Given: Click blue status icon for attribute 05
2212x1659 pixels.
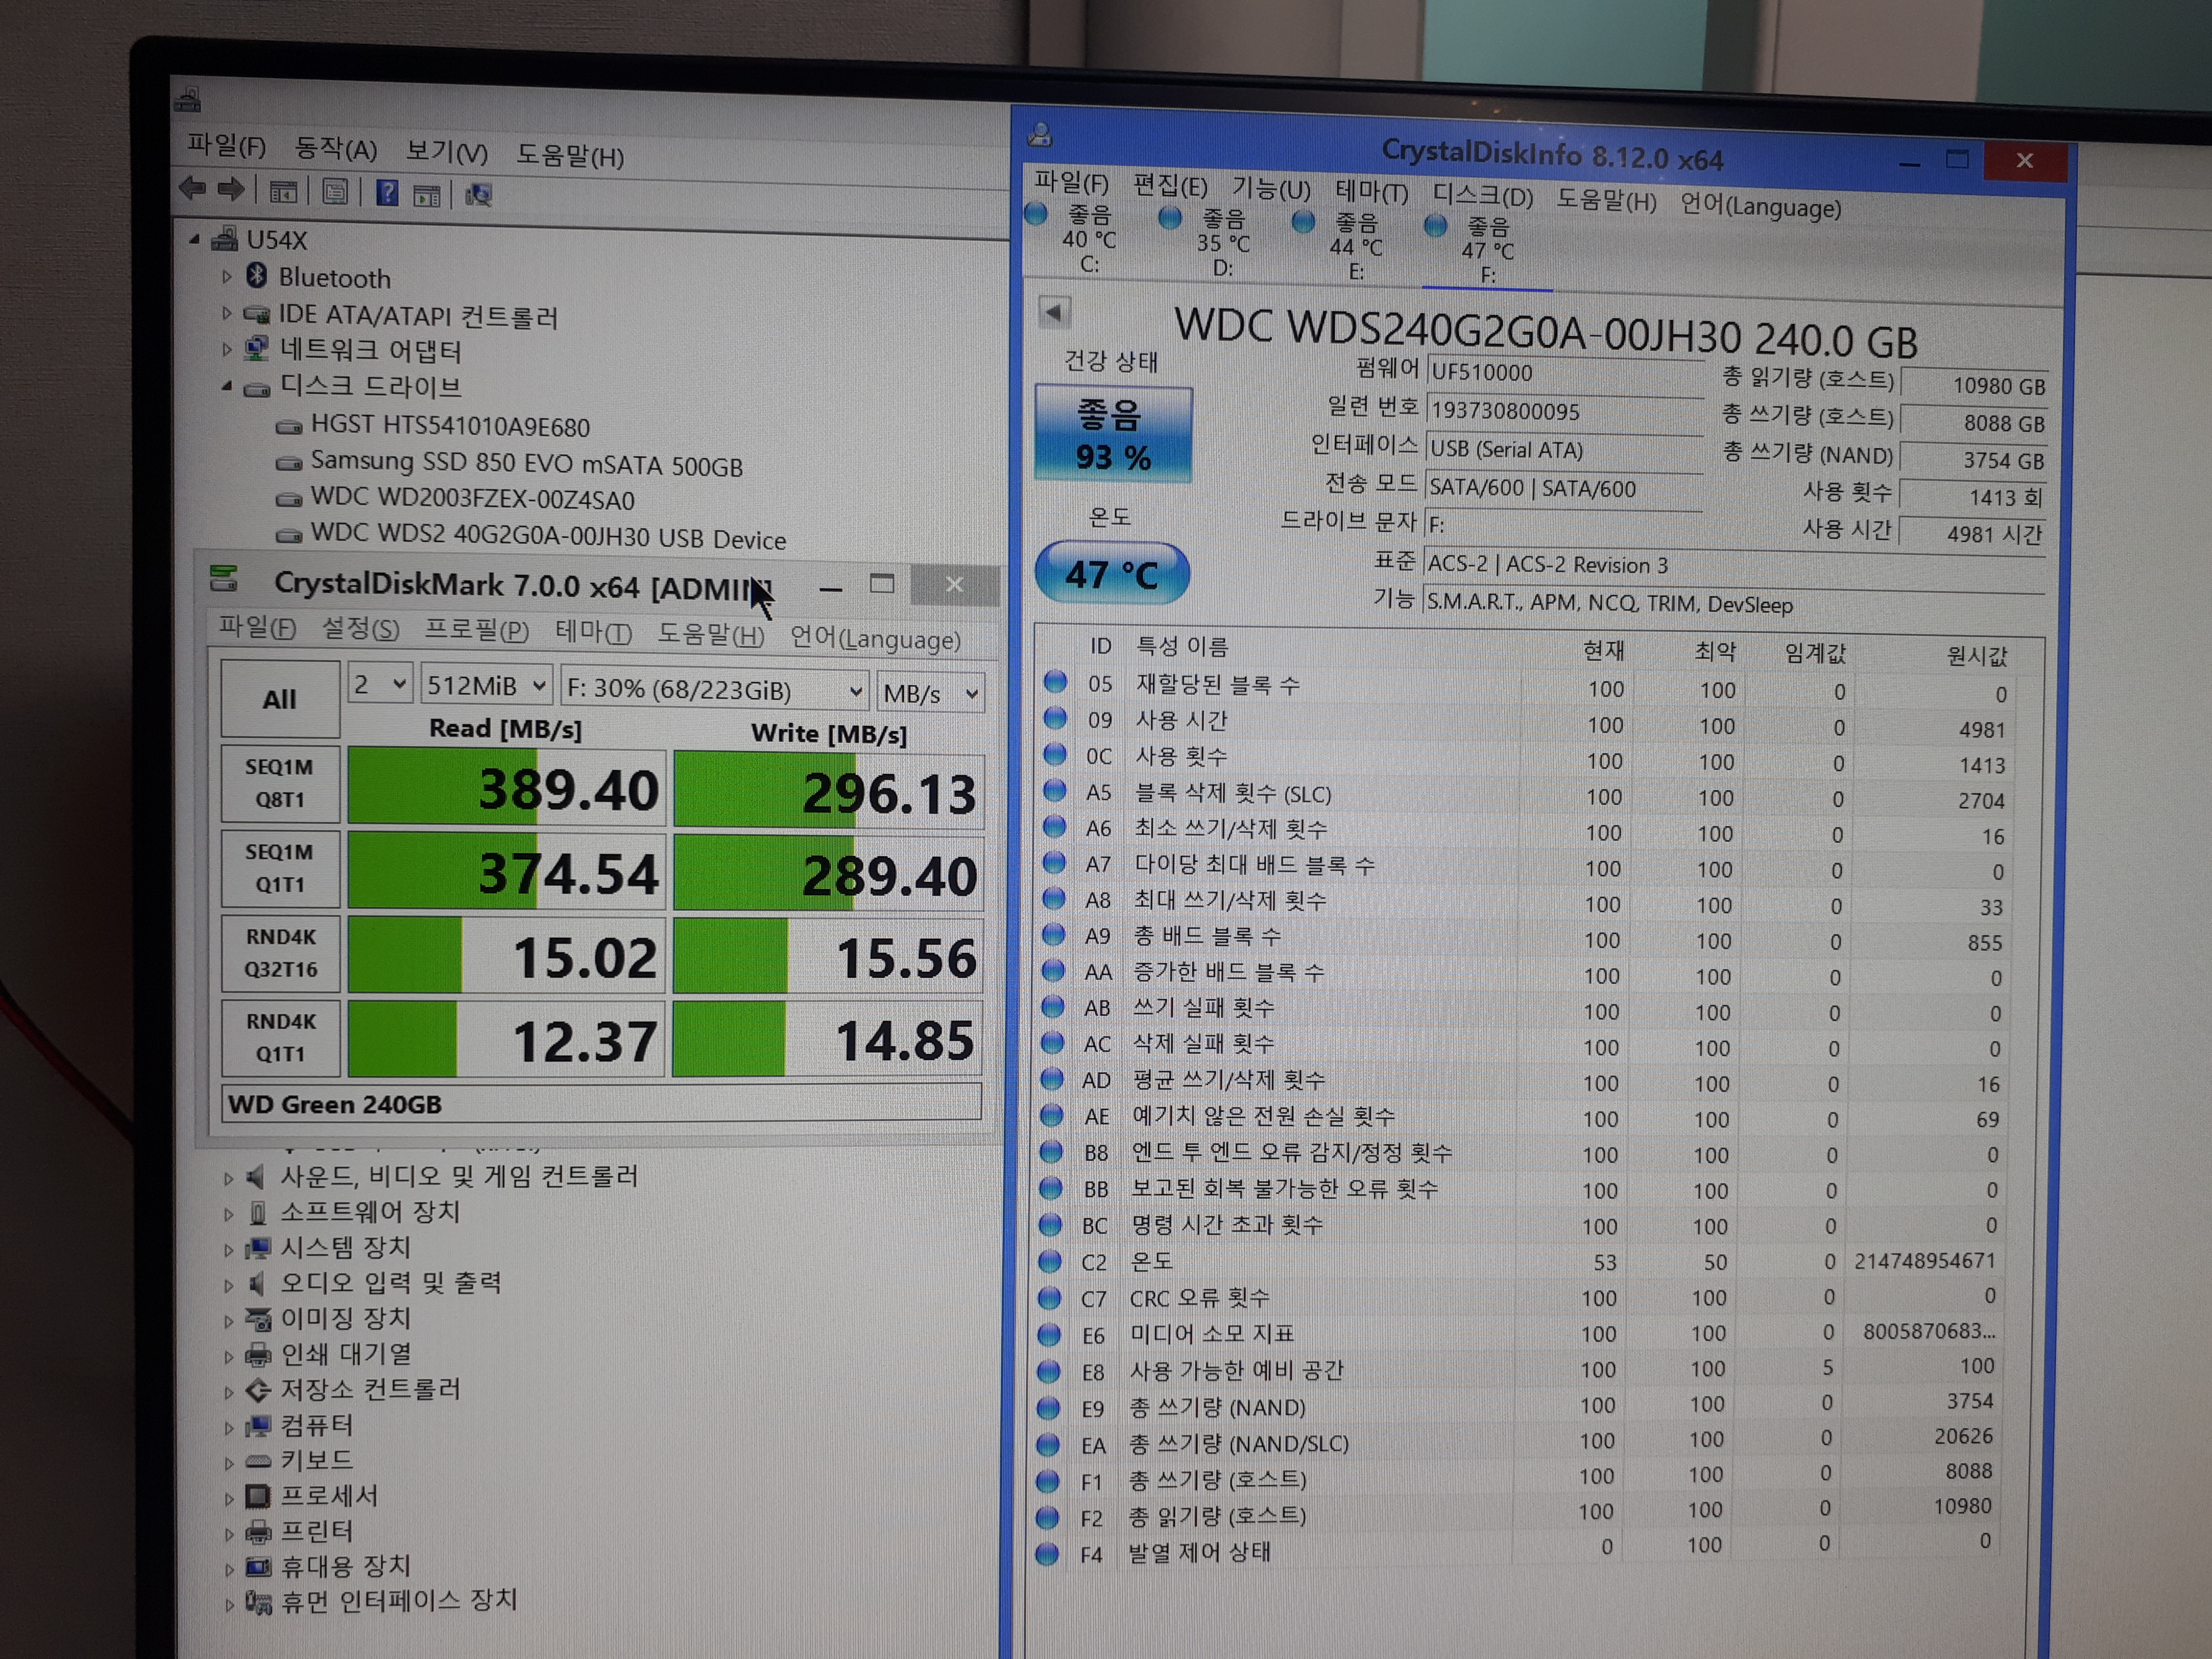Looking at the screenshot, I should click(x=1055, y=682).
